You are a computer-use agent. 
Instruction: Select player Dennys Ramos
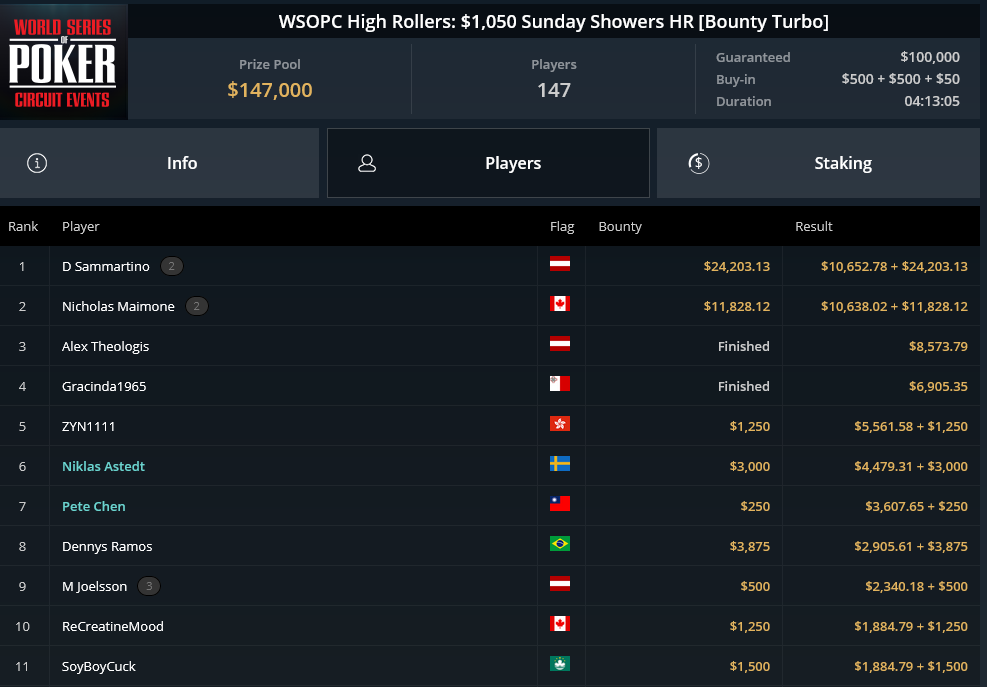coord(107,547)
